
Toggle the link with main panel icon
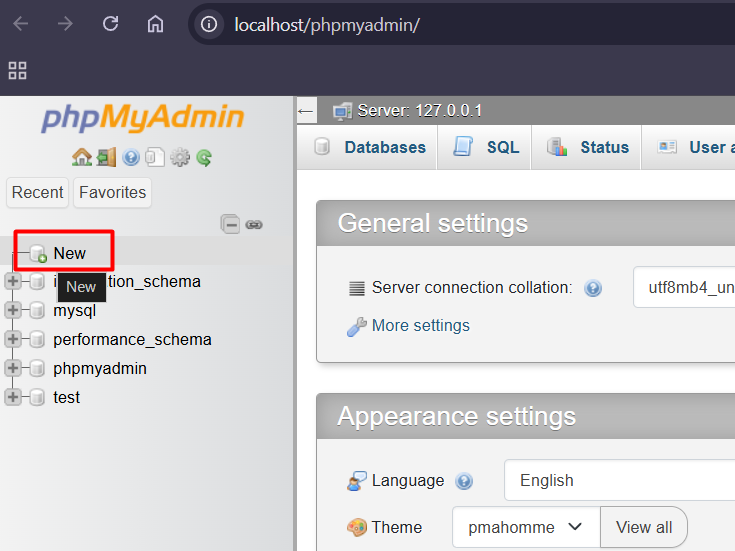coord(254,224)
